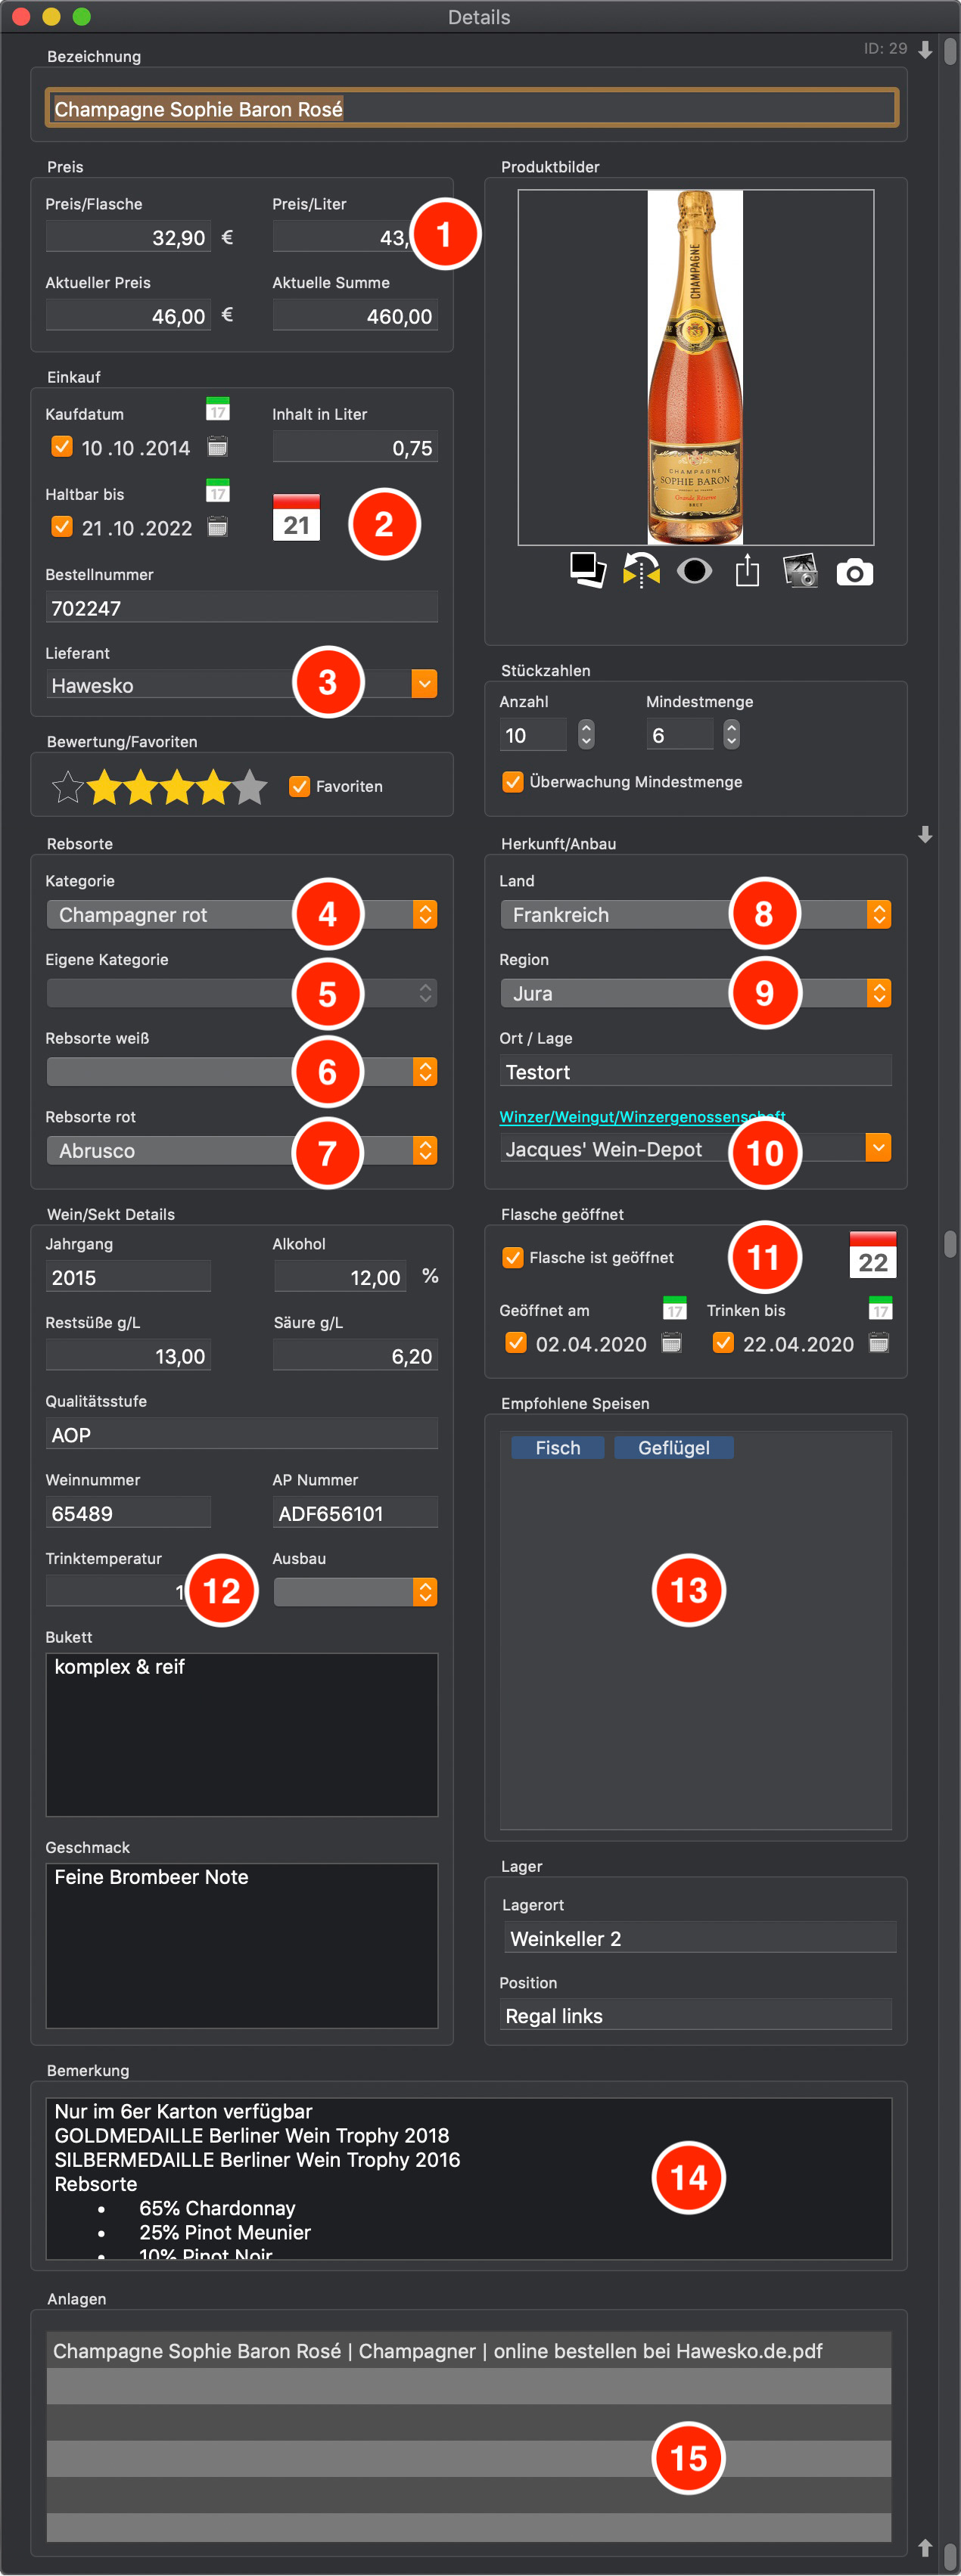Open the gray date picker next to 21.10.2022
The image size is (961, 2576).
217,526
